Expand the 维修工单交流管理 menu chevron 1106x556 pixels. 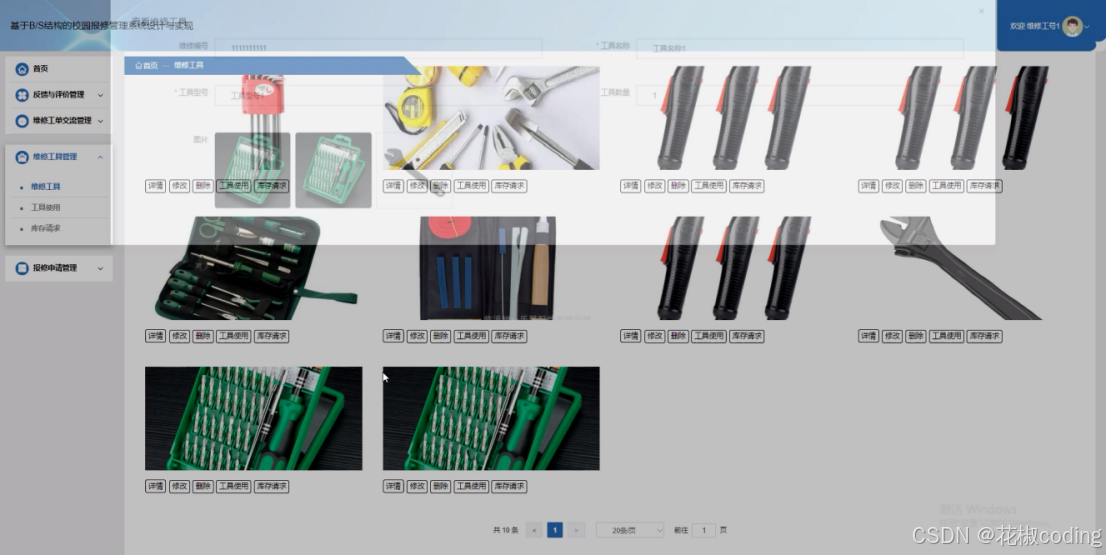tap(100, 121)
